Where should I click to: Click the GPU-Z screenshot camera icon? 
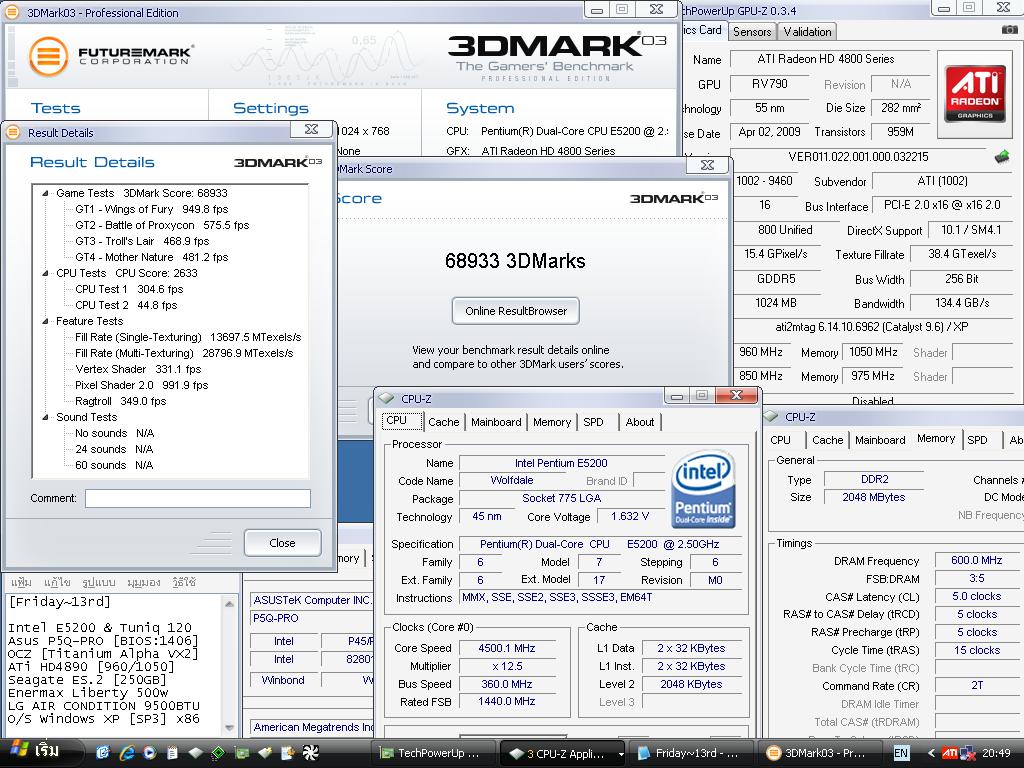click(1009, 31)
